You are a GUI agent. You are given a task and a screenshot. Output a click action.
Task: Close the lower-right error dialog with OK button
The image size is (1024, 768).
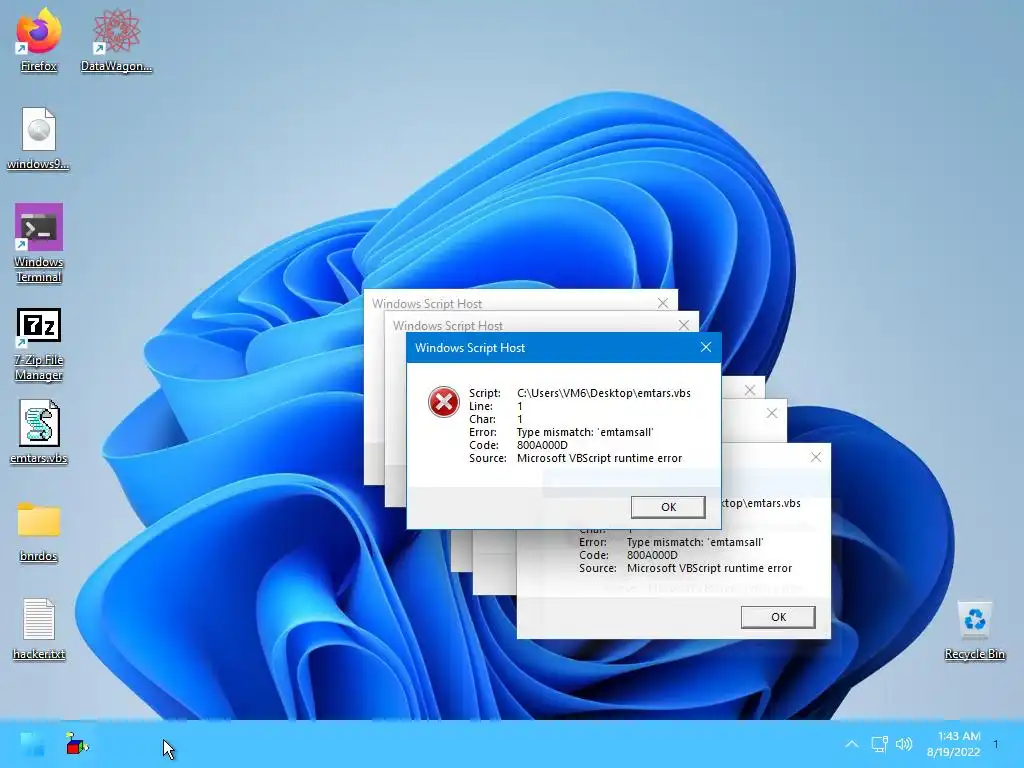point(816,457)
